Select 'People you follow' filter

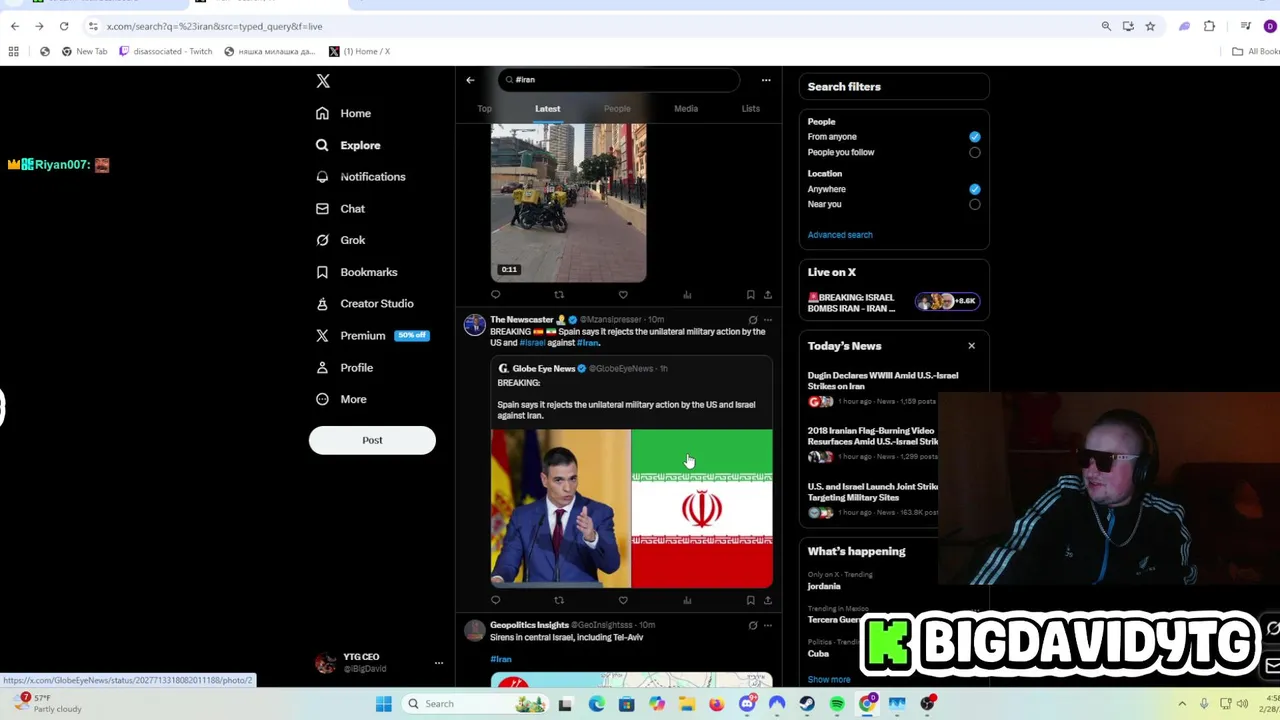pyautogui.click(x=975, y=153)
